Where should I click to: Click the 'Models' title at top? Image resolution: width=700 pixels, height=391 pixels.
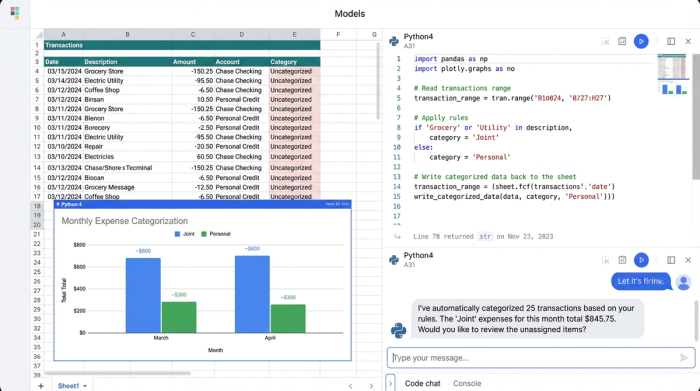(350, 14)
